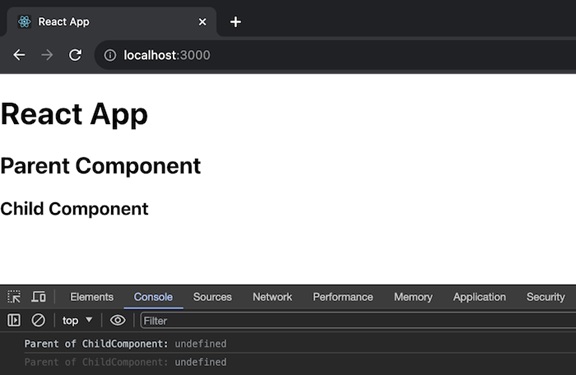Reload the localhost page
The height and width of the screenshot is (375, 576).
75,55
